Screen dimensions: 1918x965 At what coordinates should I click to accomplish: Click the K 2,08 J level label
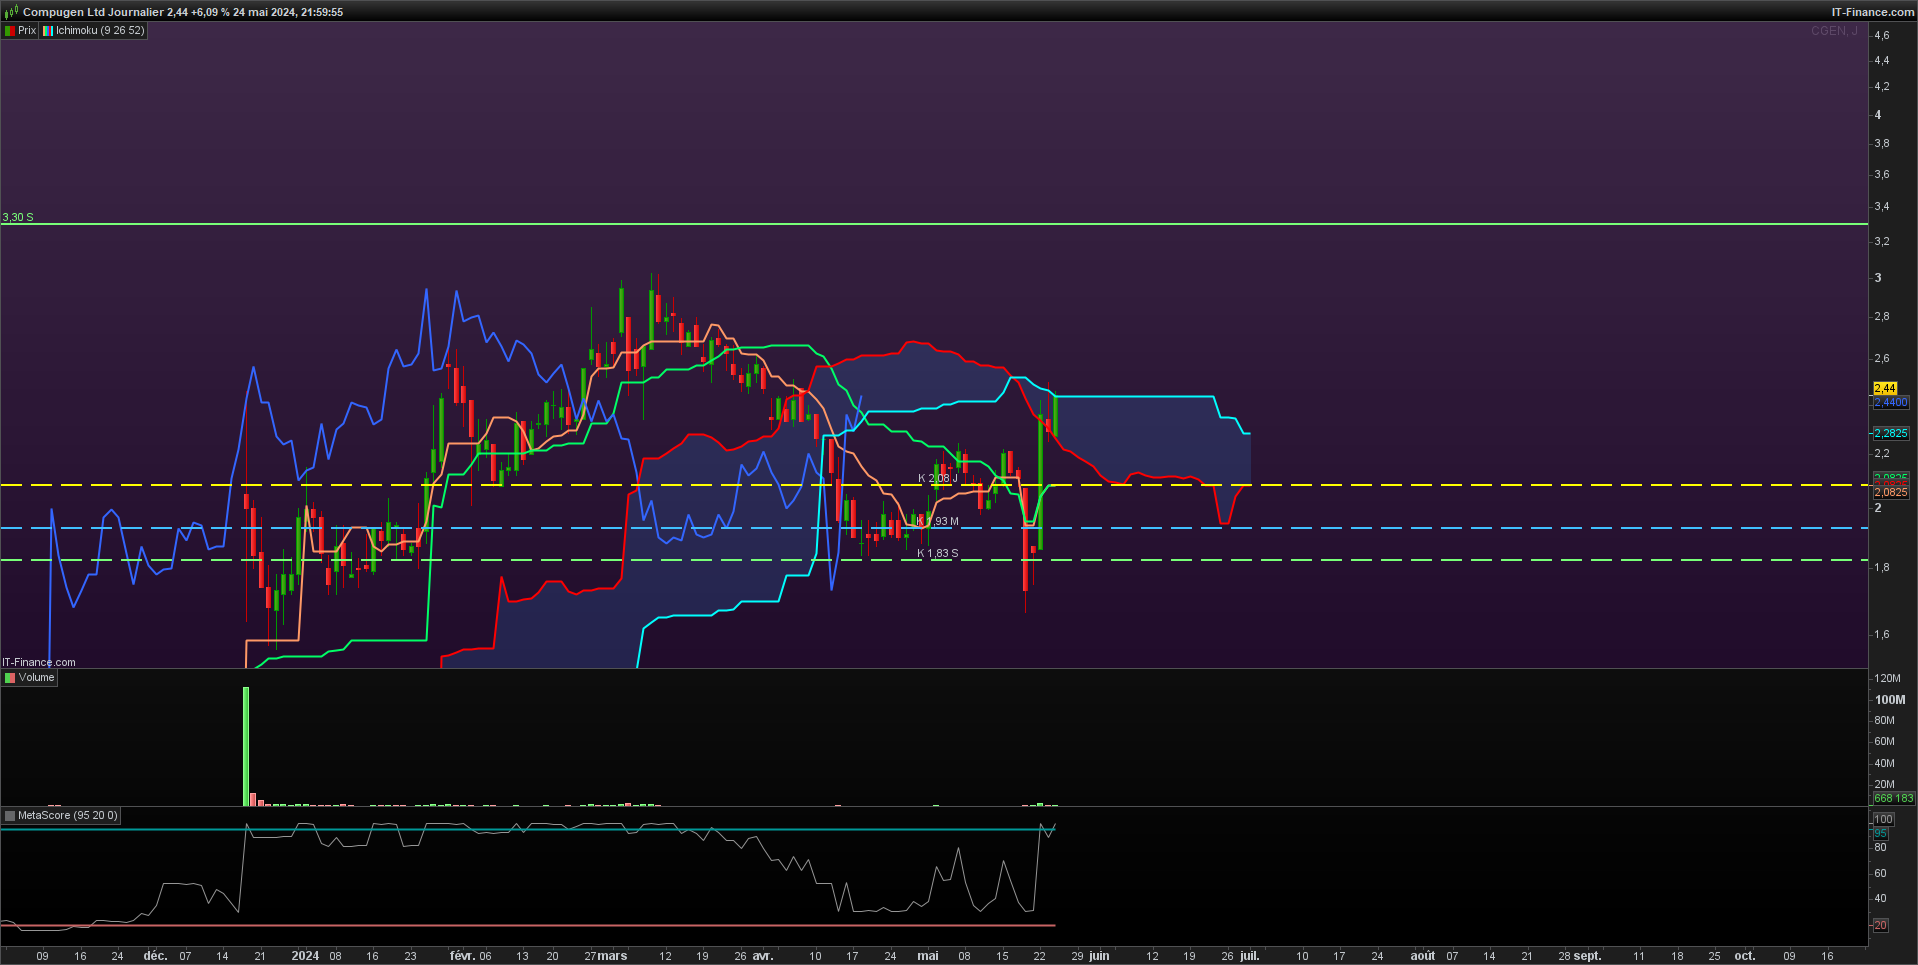coord(938,479)
